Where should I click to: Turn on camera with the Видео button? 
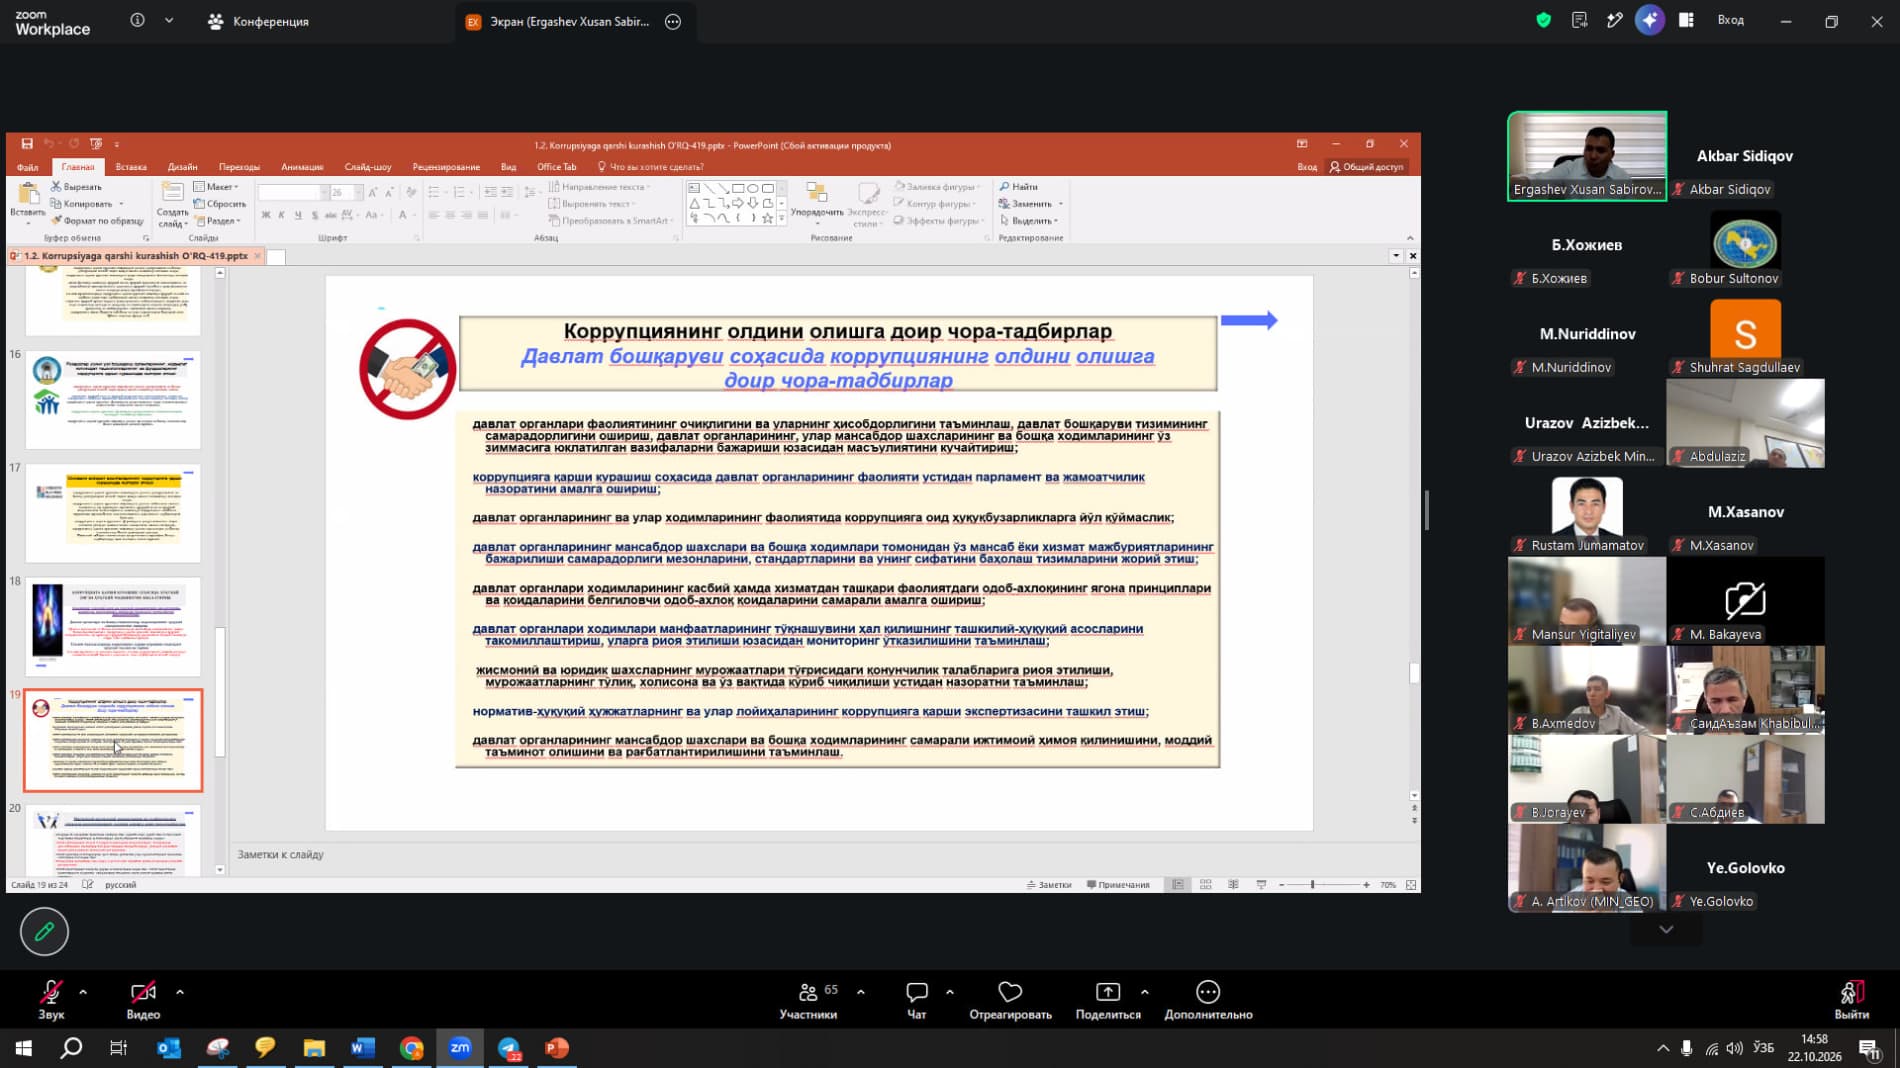click(143, 999)
